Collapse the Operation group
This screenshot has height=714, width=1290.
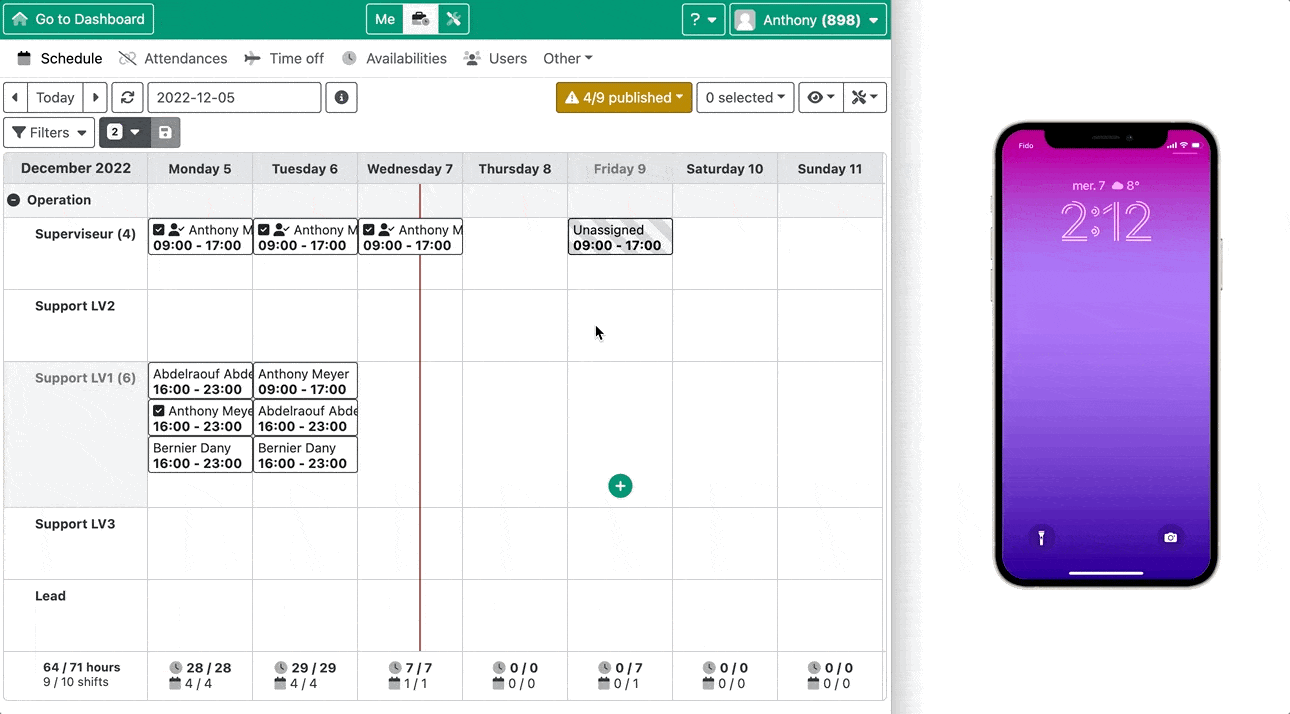[x=14, y=200]
